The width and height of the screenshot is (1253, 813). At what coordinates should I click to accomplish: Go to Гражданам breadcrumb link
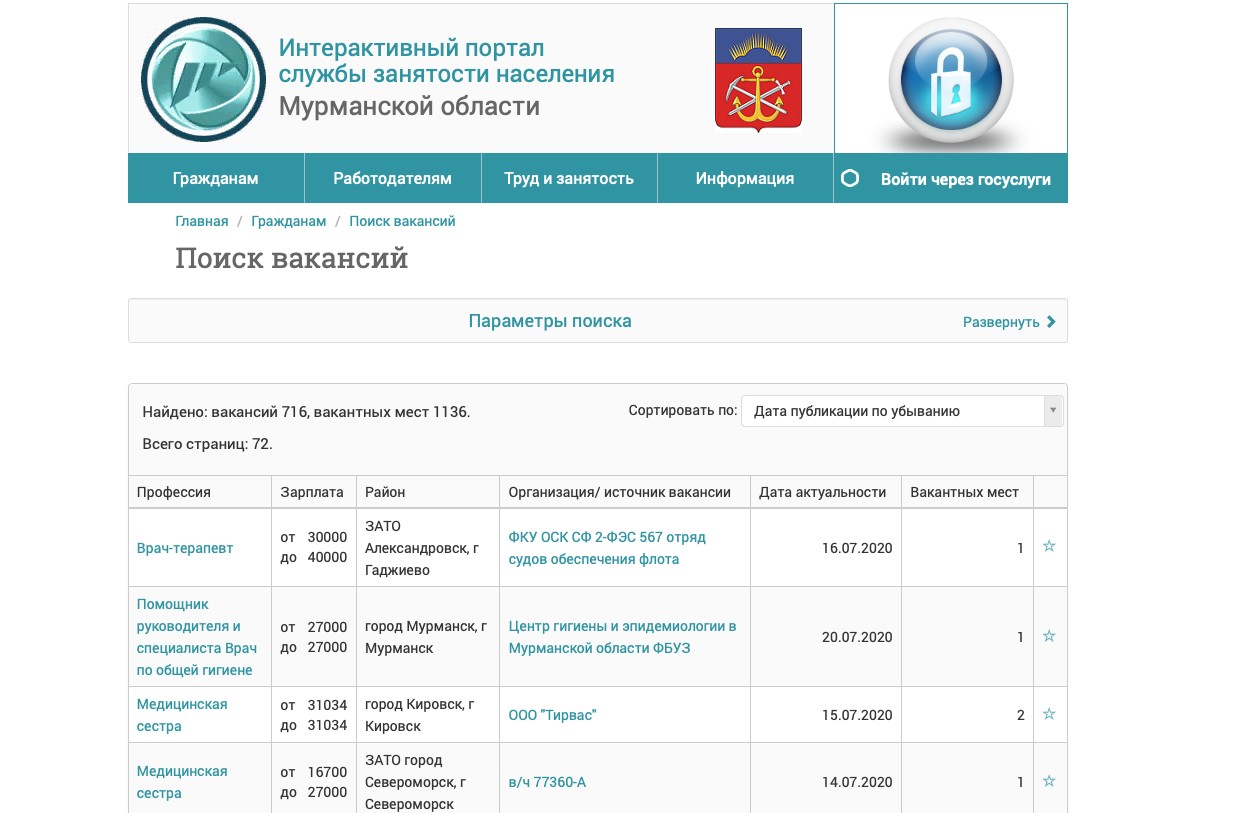(289, 221)
